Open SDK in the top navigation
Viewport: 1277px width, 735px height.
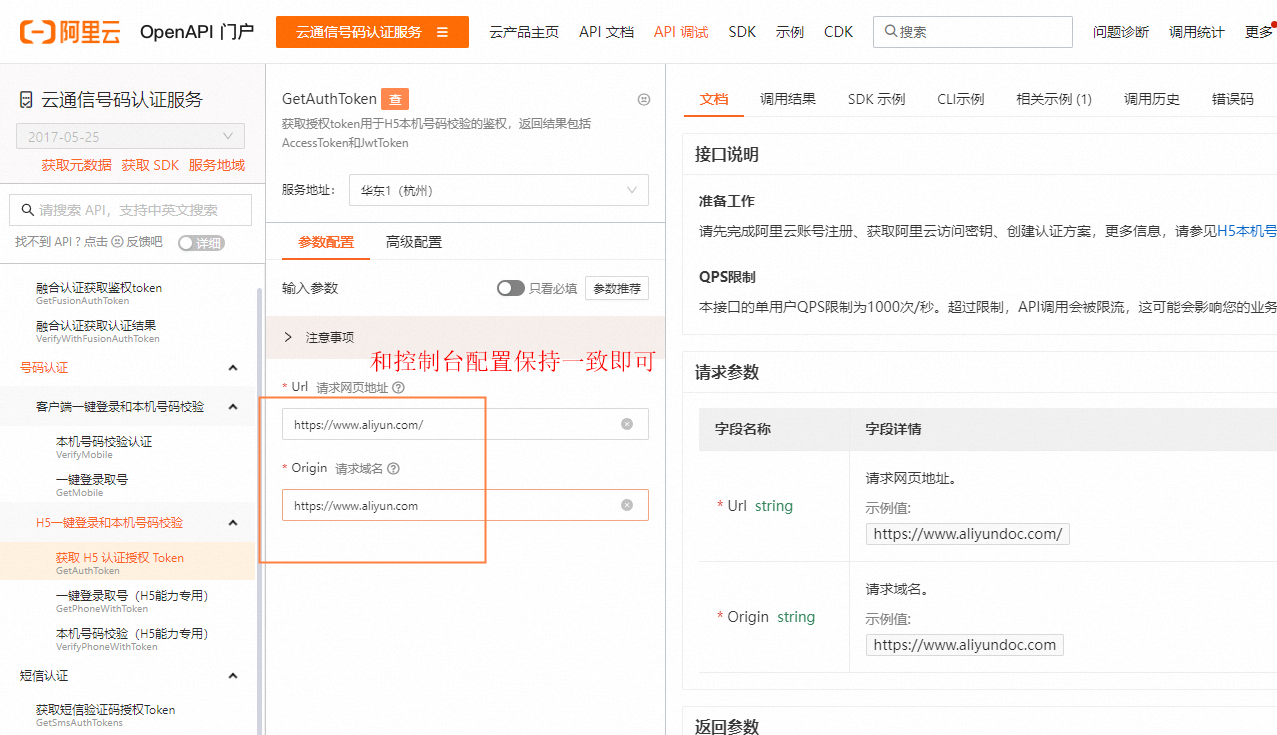tap(742, 32)
